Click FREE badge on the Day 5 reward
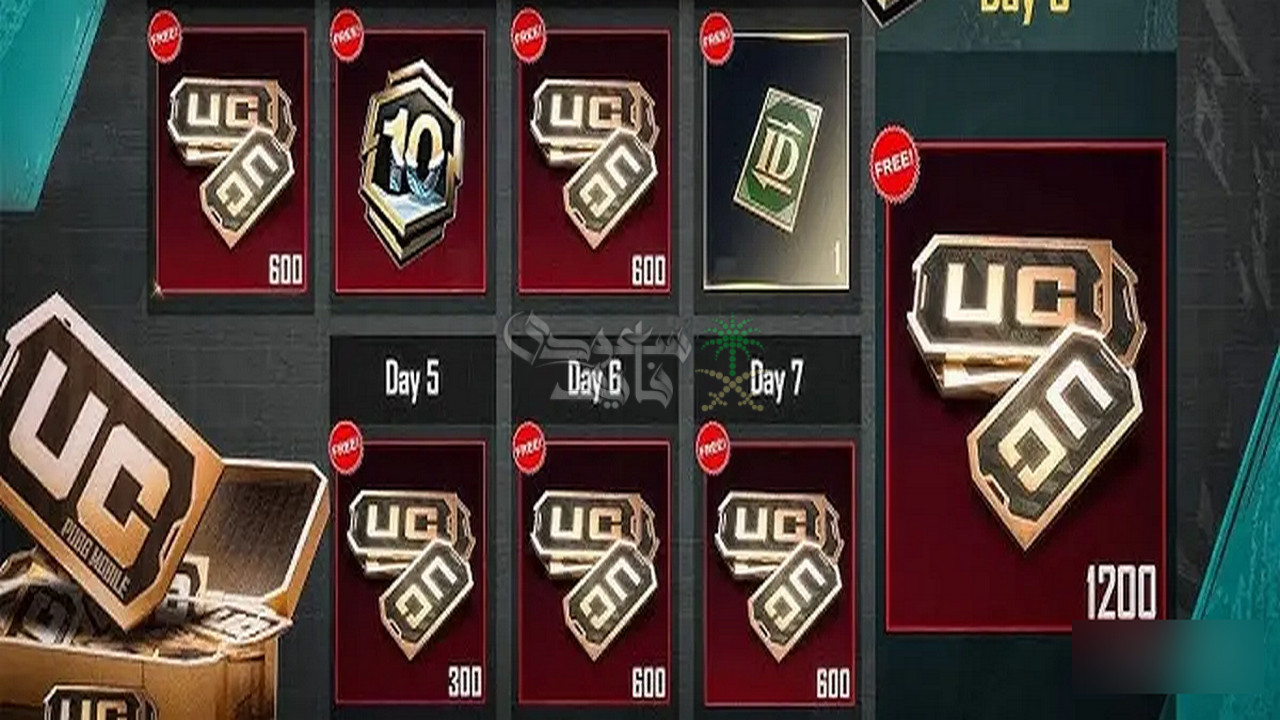1280x720 pixels. (x=346, y=447)
